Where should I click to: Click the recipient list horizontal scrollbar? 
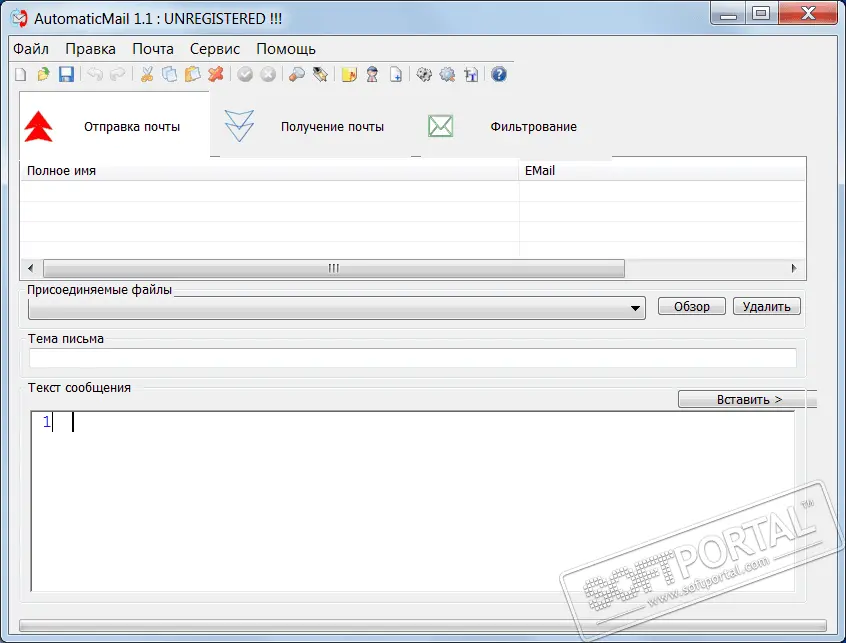click(x=334, y=268)
